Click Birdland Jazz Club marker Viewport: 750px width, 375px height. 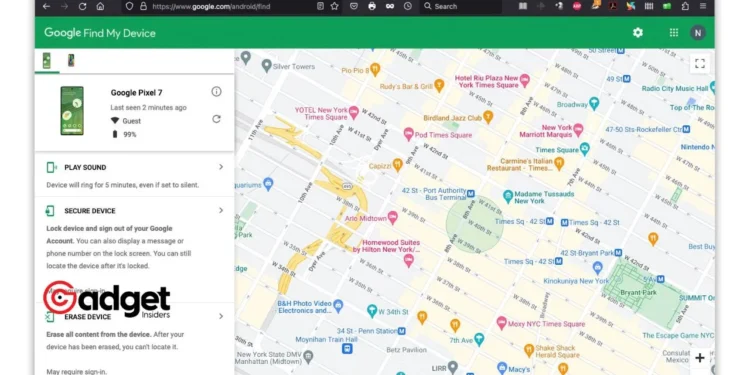tap(487, 117)
